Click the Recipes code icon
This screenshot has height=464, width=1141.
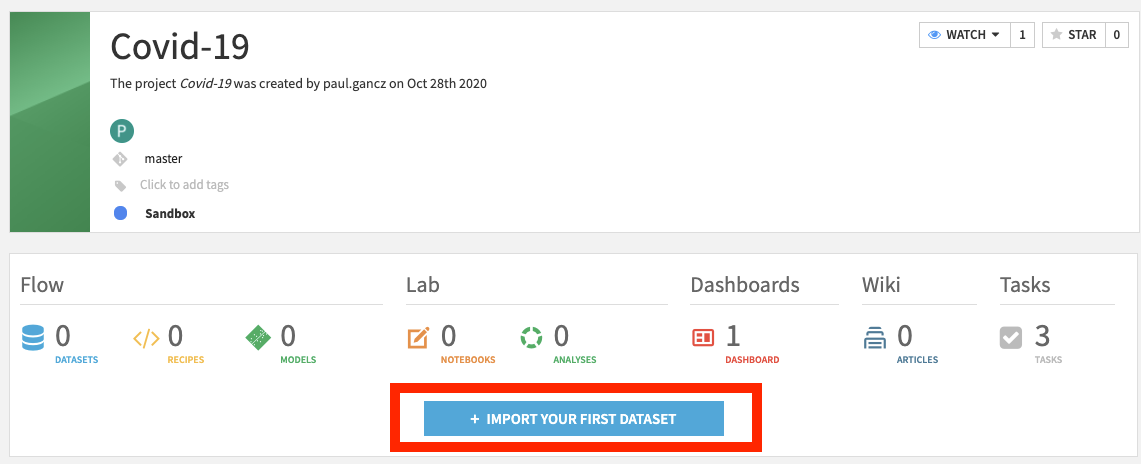click(x=146, y=339)
